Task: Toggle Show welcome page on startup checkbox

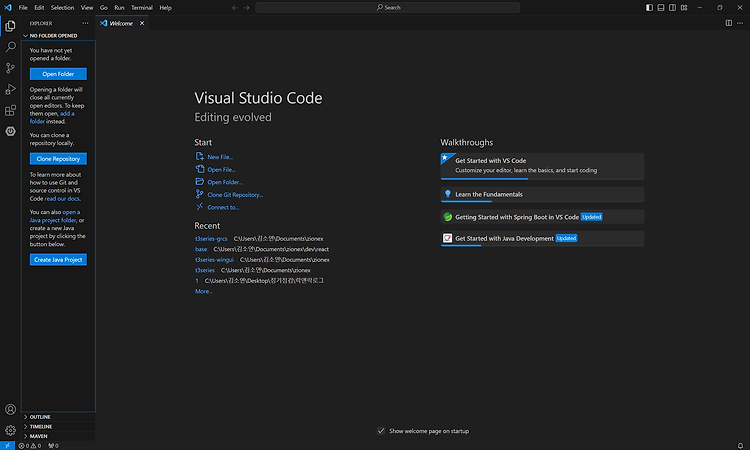Action: click(381, 431)
